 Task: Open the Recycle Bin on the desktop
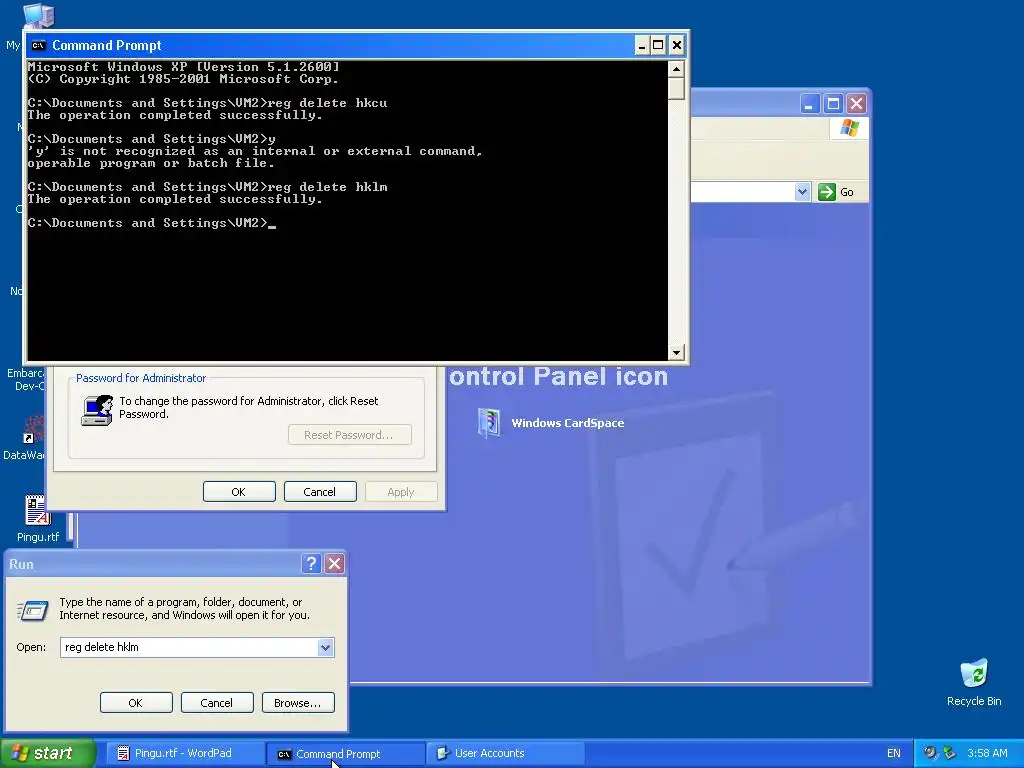pos(974,674)
